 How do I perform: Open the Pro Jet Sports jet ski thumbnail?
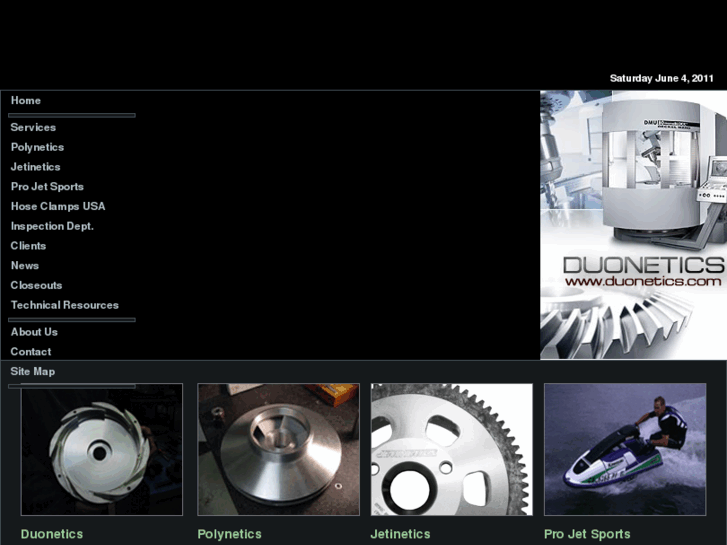[625, 449]
